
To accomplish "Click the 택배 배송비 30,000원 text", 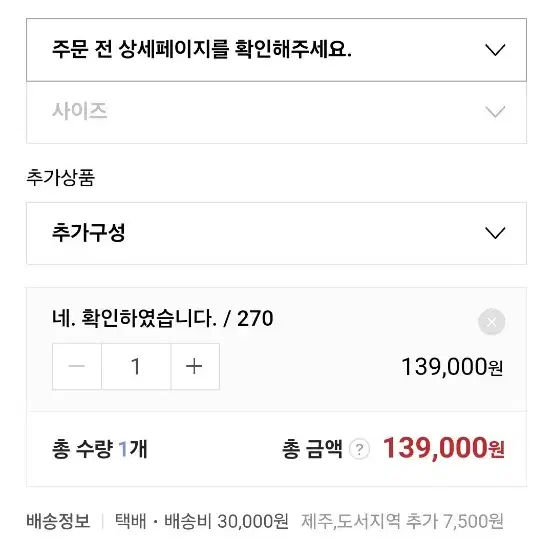I will coord(202,521).
